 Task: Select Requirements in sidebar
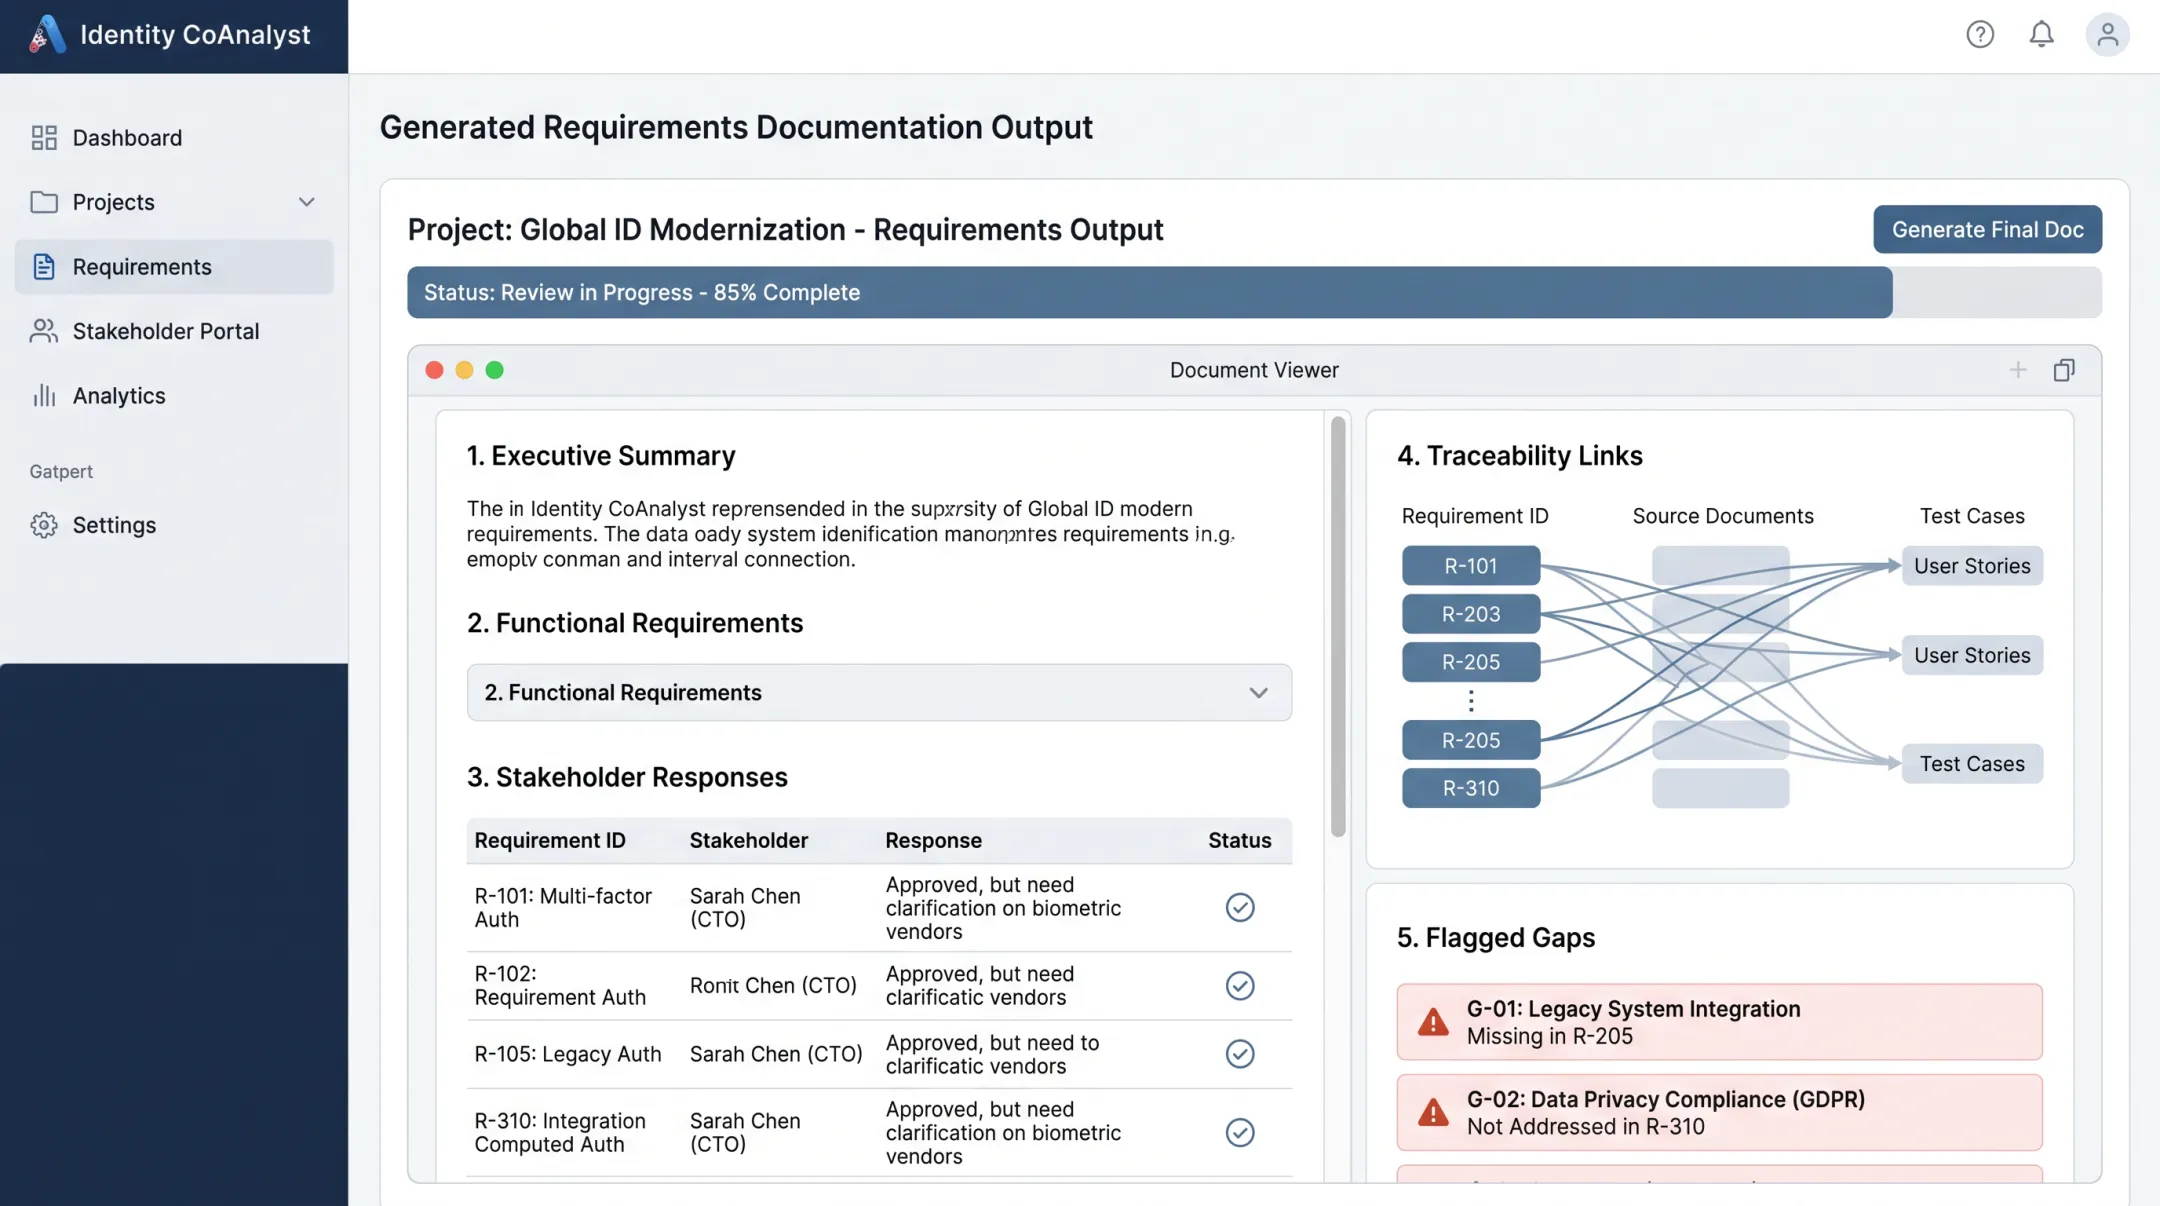point(174,267)
